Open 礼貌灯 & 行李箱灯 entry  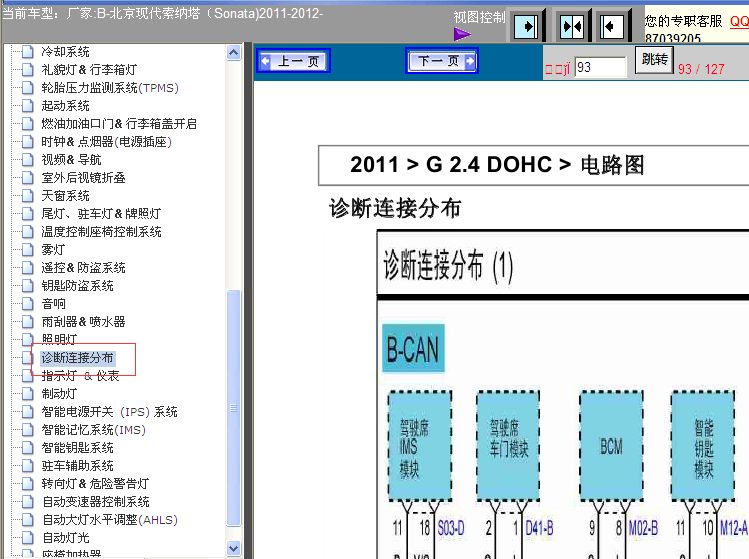(89, 70)
